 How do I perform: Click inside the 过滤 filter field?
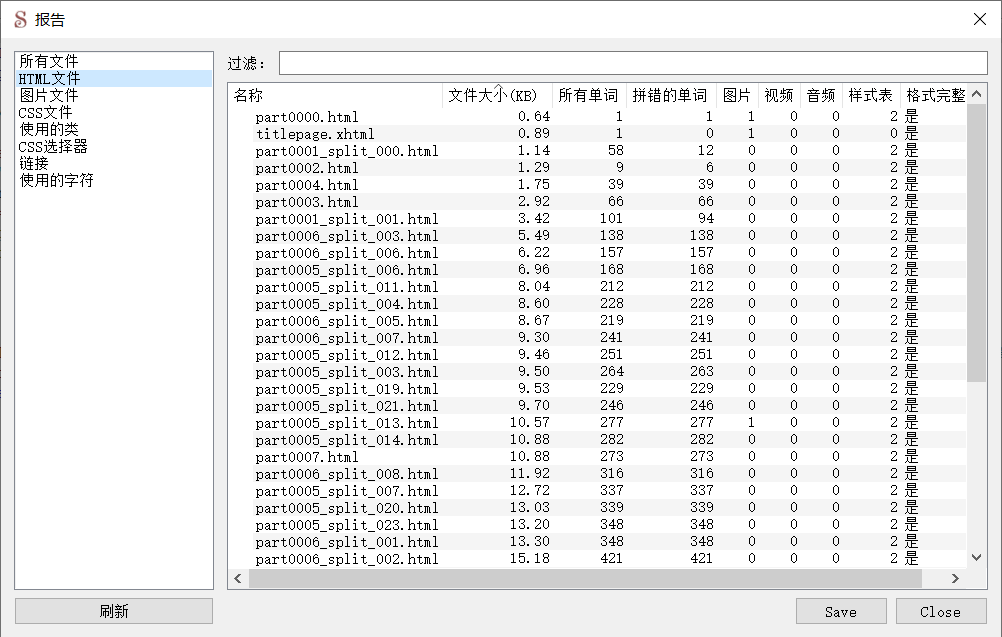point(630,62)
